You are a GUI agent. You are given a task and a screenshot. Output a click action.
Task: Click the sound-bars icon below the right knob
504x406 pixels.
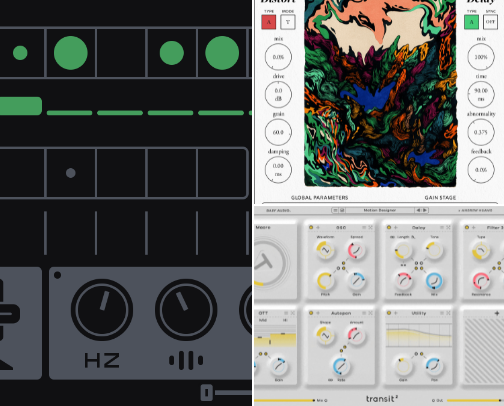(x=186, y=360)
